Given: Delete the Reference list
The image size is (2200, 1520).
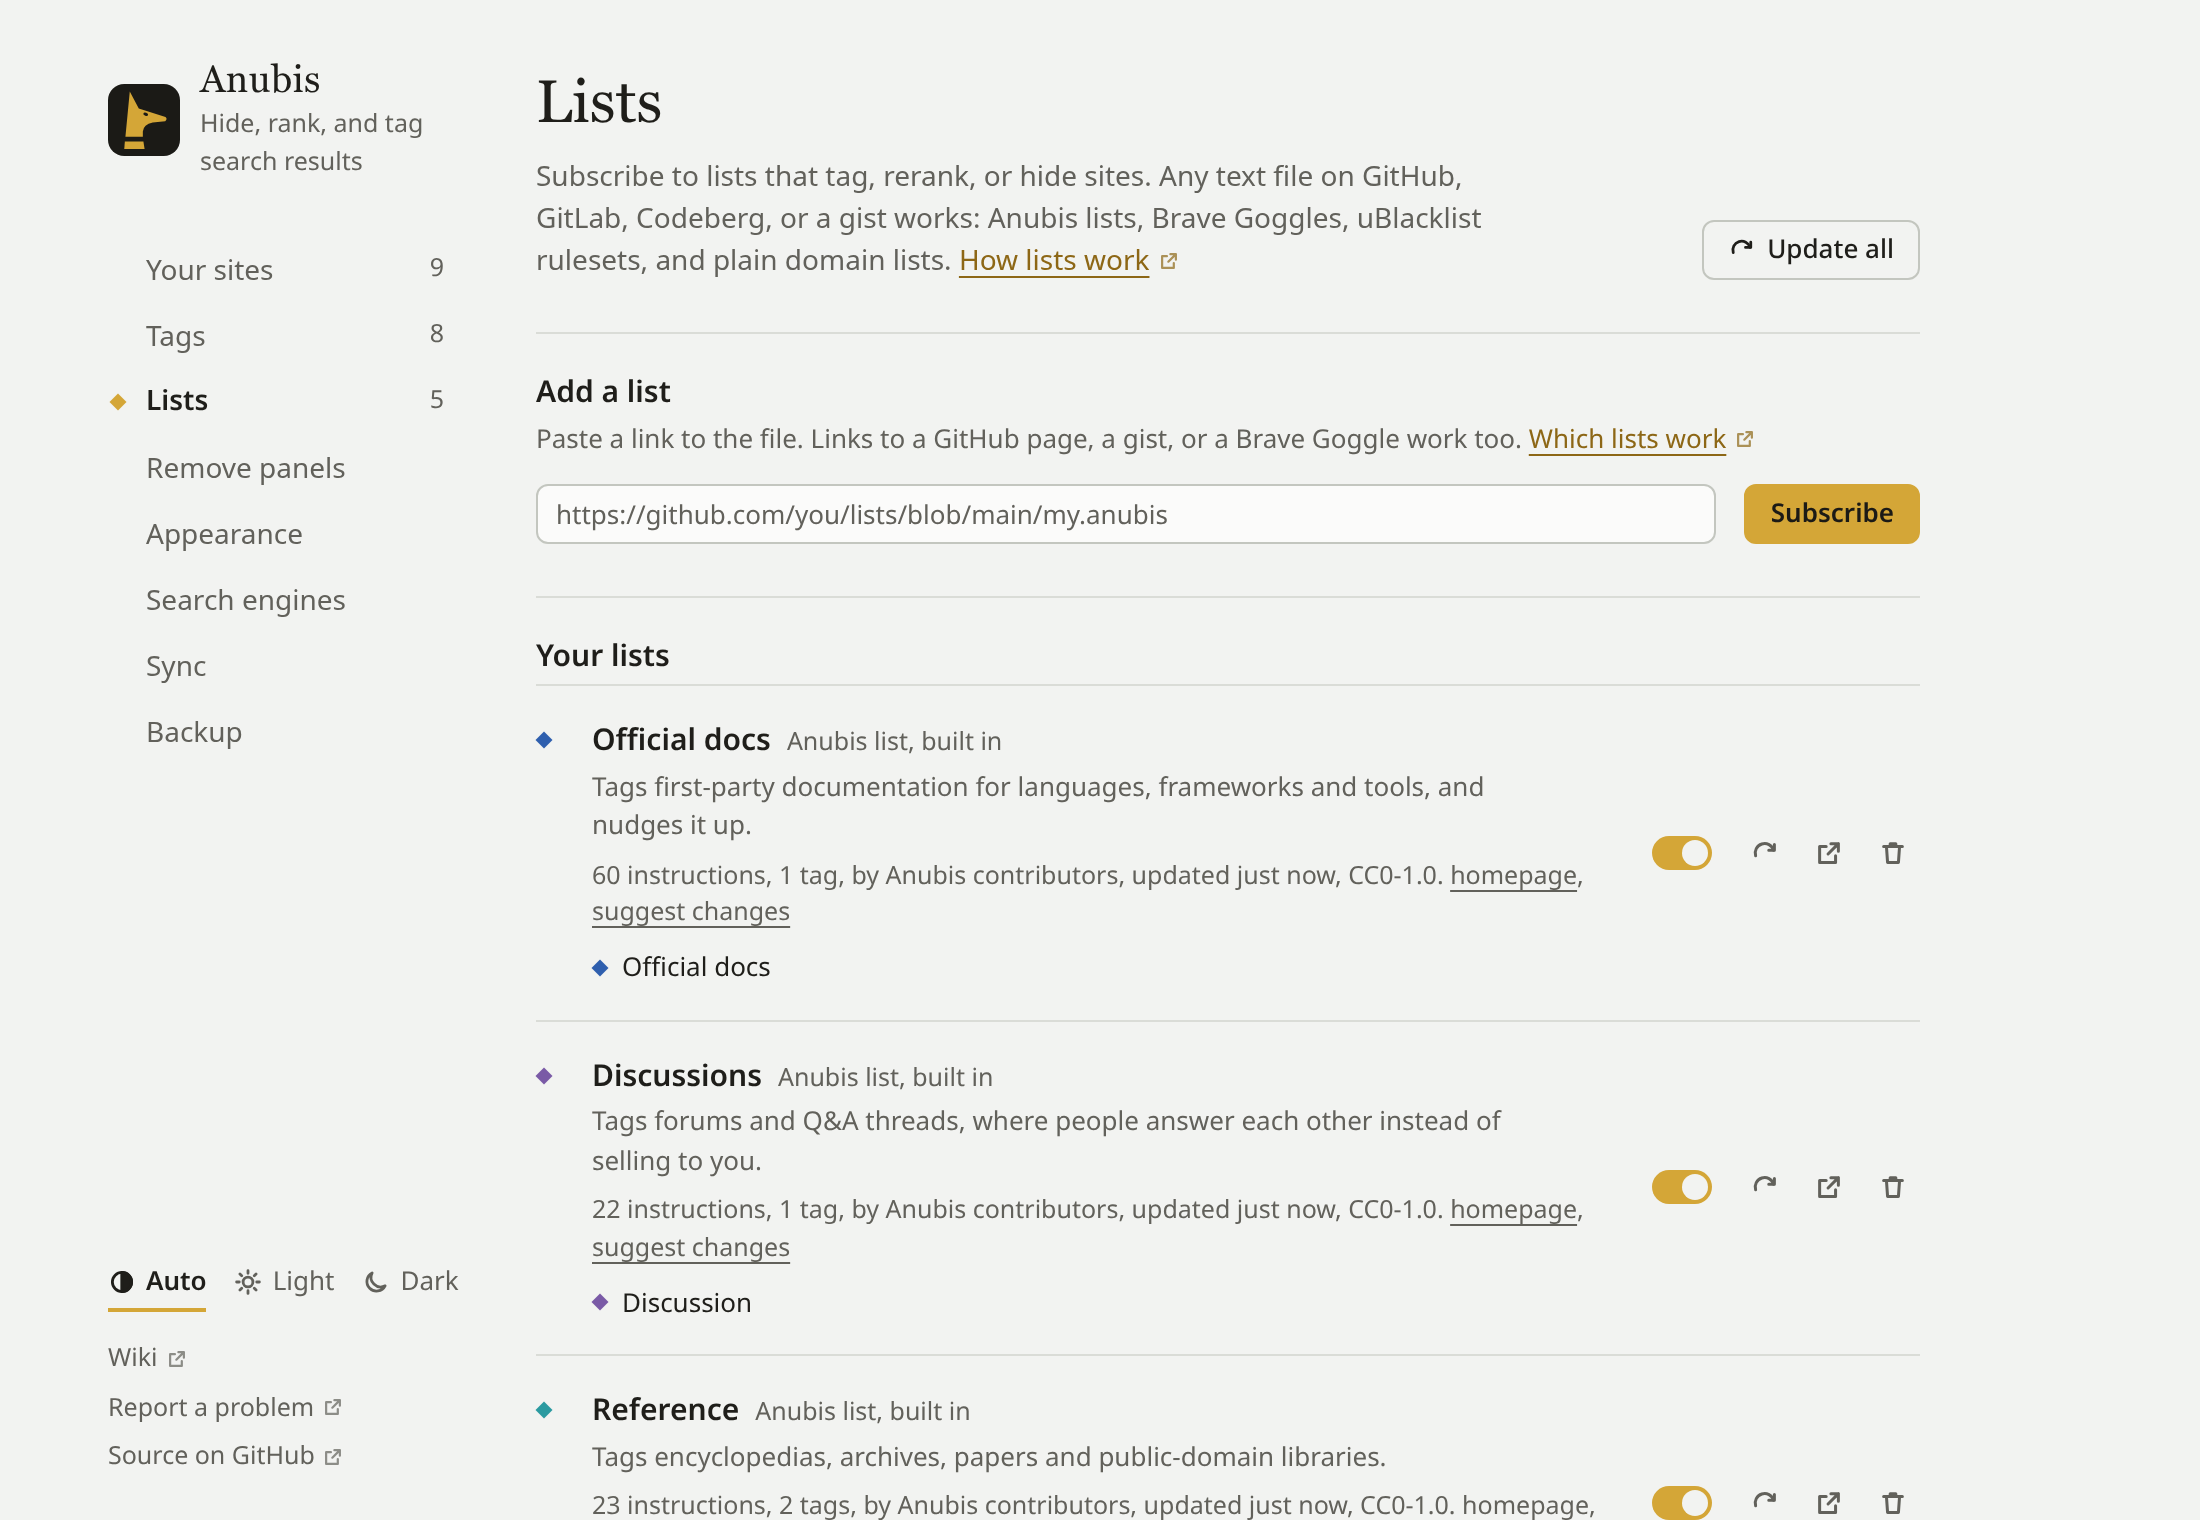Looking at the screenshot, I should click(1893, 1502).
